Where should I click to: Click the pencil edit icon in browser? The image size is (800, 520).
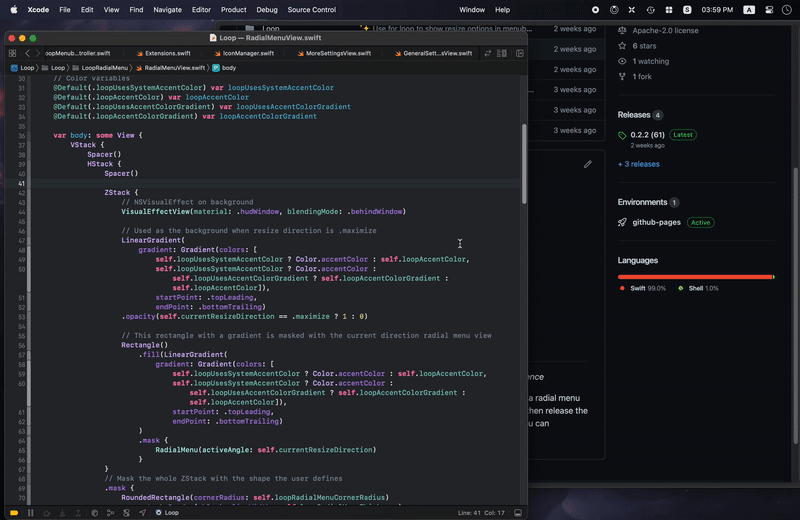pos(588,164)
